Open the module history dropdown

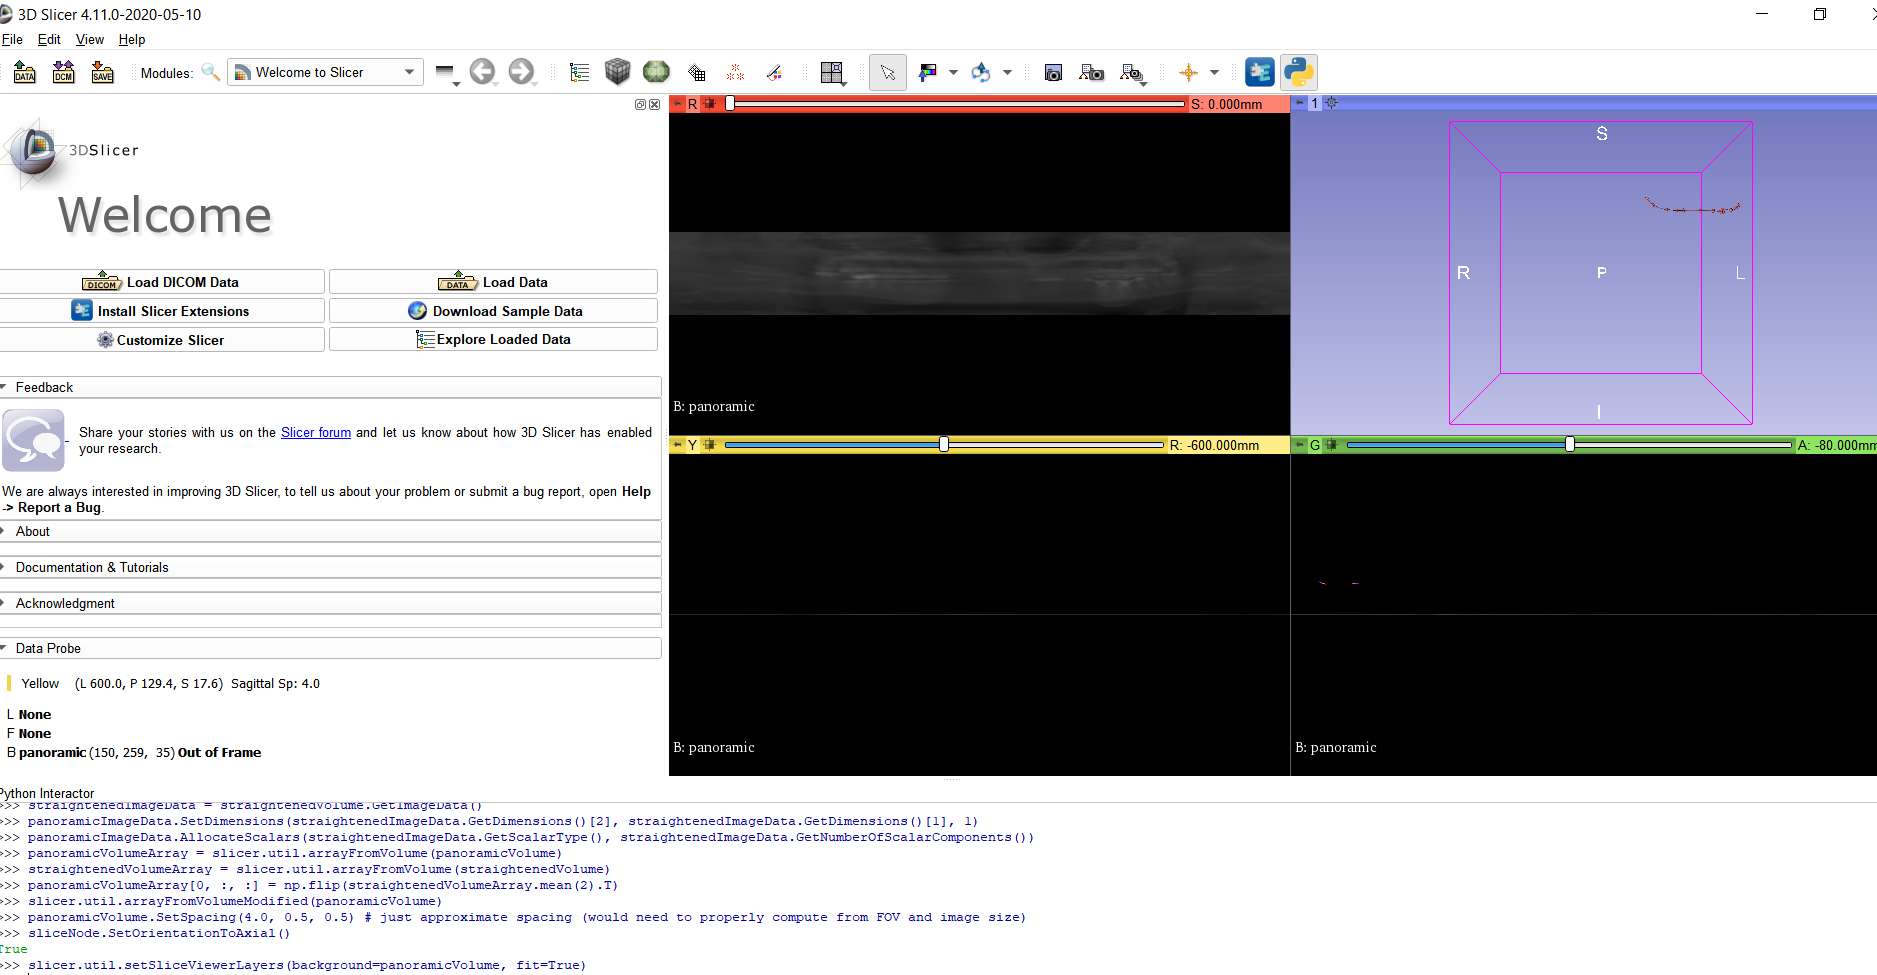447,73
